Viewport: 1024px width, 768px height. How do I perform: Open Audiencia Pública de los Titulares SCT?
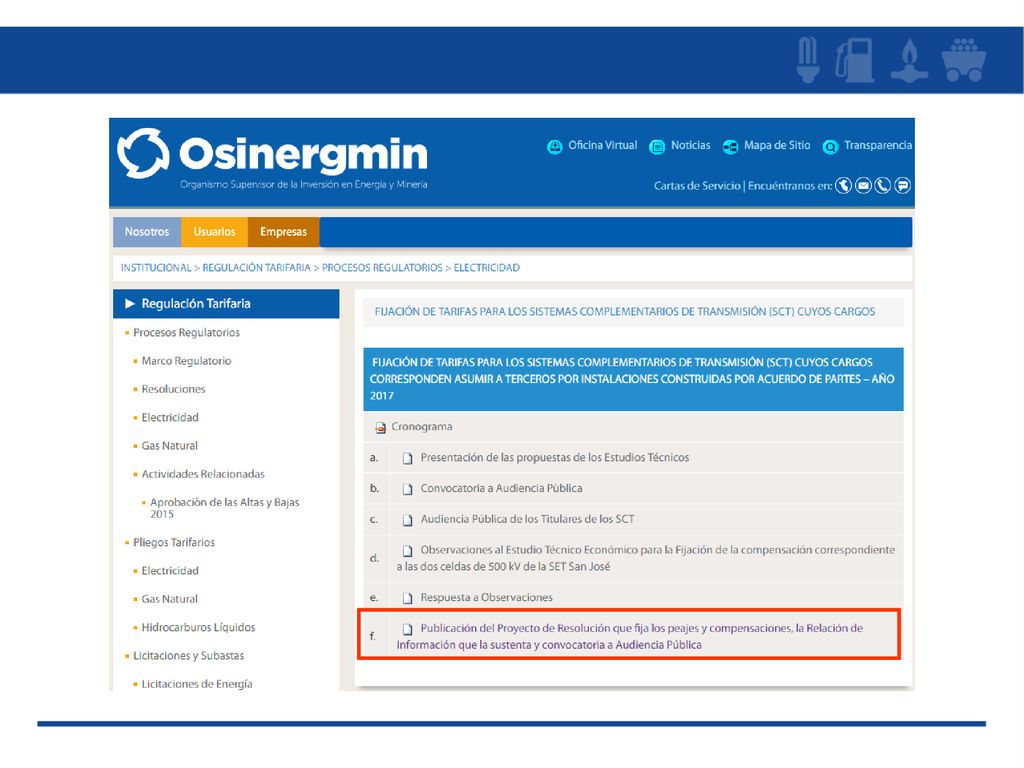[x=527, y=519]
